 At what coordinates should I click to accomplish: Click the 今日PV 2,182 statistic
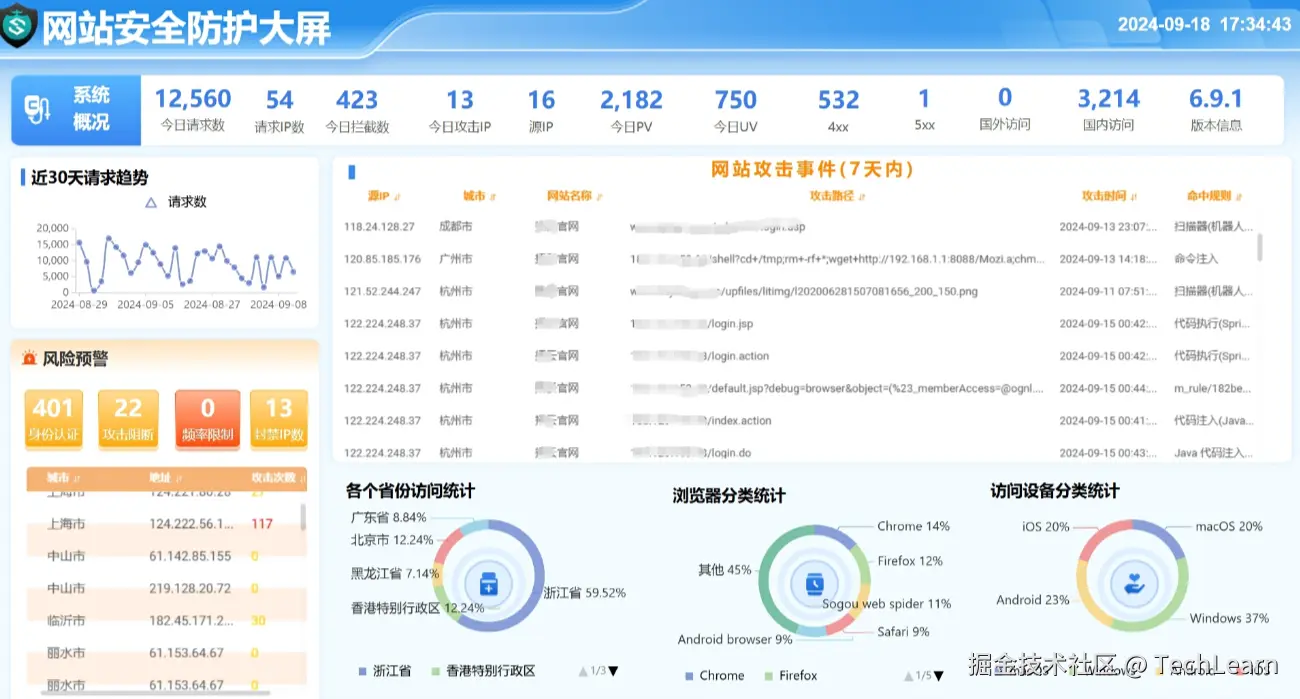(631, 110)
